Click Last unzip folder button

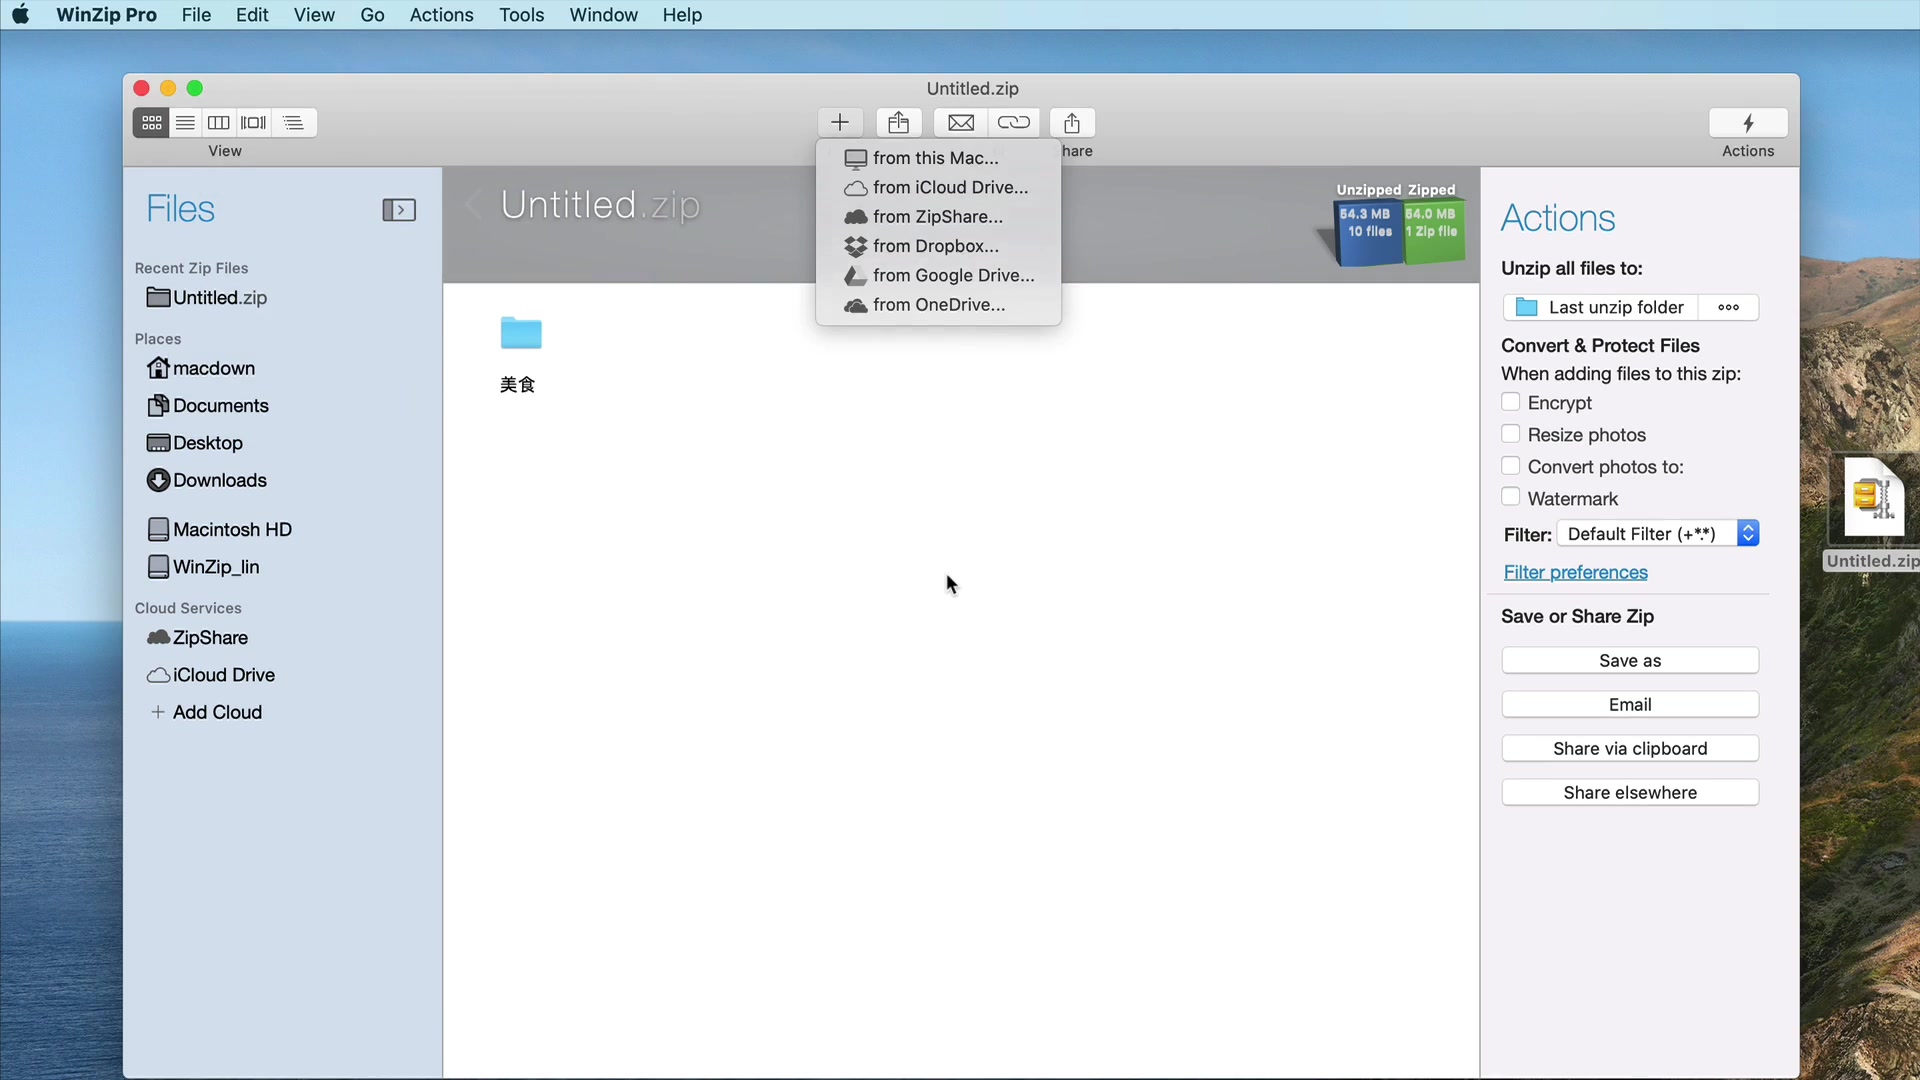(1600, 307)
